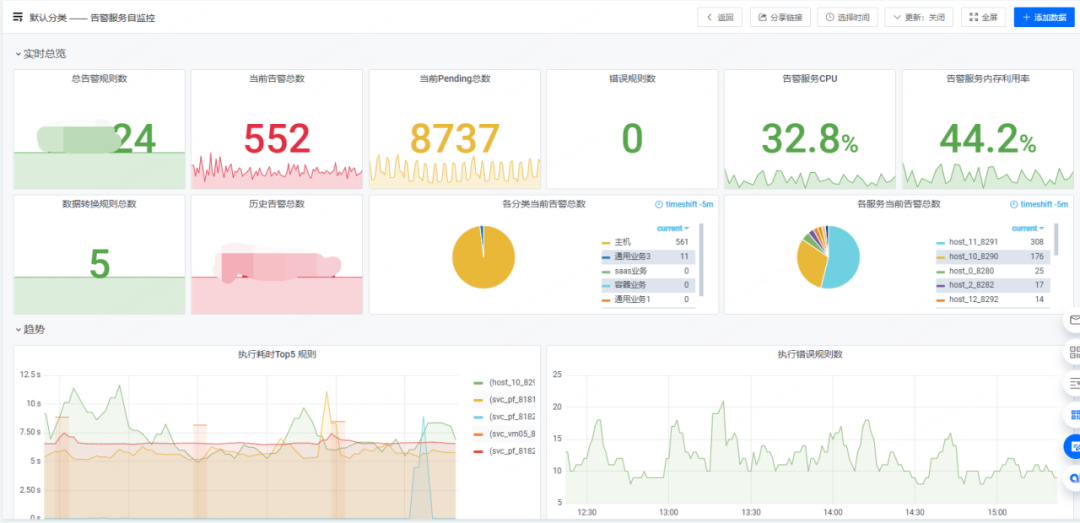The width and height of the screenshot is (1080, 523).
Task: Click the envelope mail icon in the floating sidebar
Action: [1073, 320]
